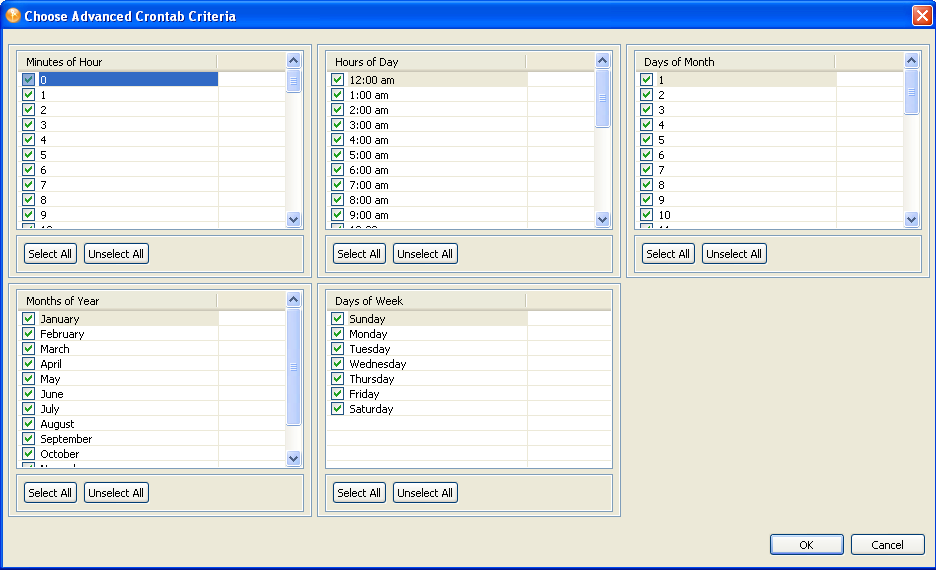
Task: Toggle day 10 of month checkbox
Action: point(646,214)
